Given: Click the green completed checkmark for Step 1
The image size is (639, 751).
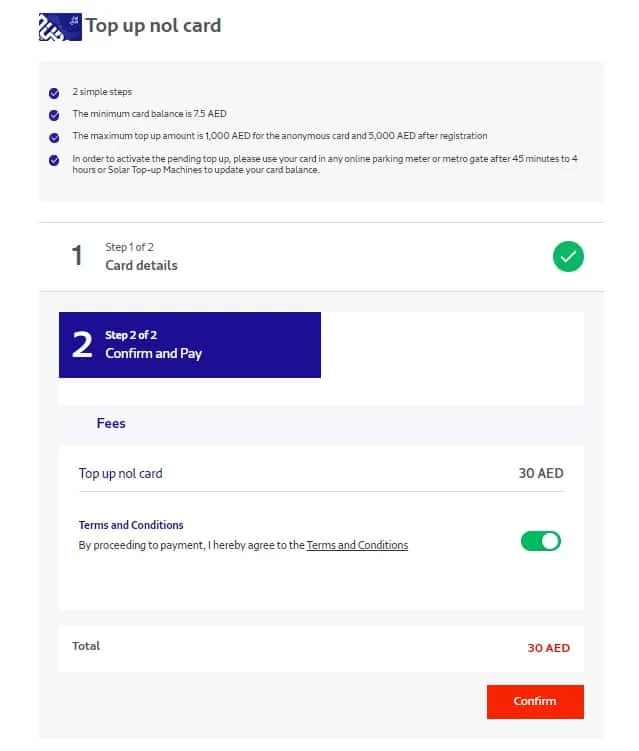Looking at the screenshot, I should [x=568, y=257].
